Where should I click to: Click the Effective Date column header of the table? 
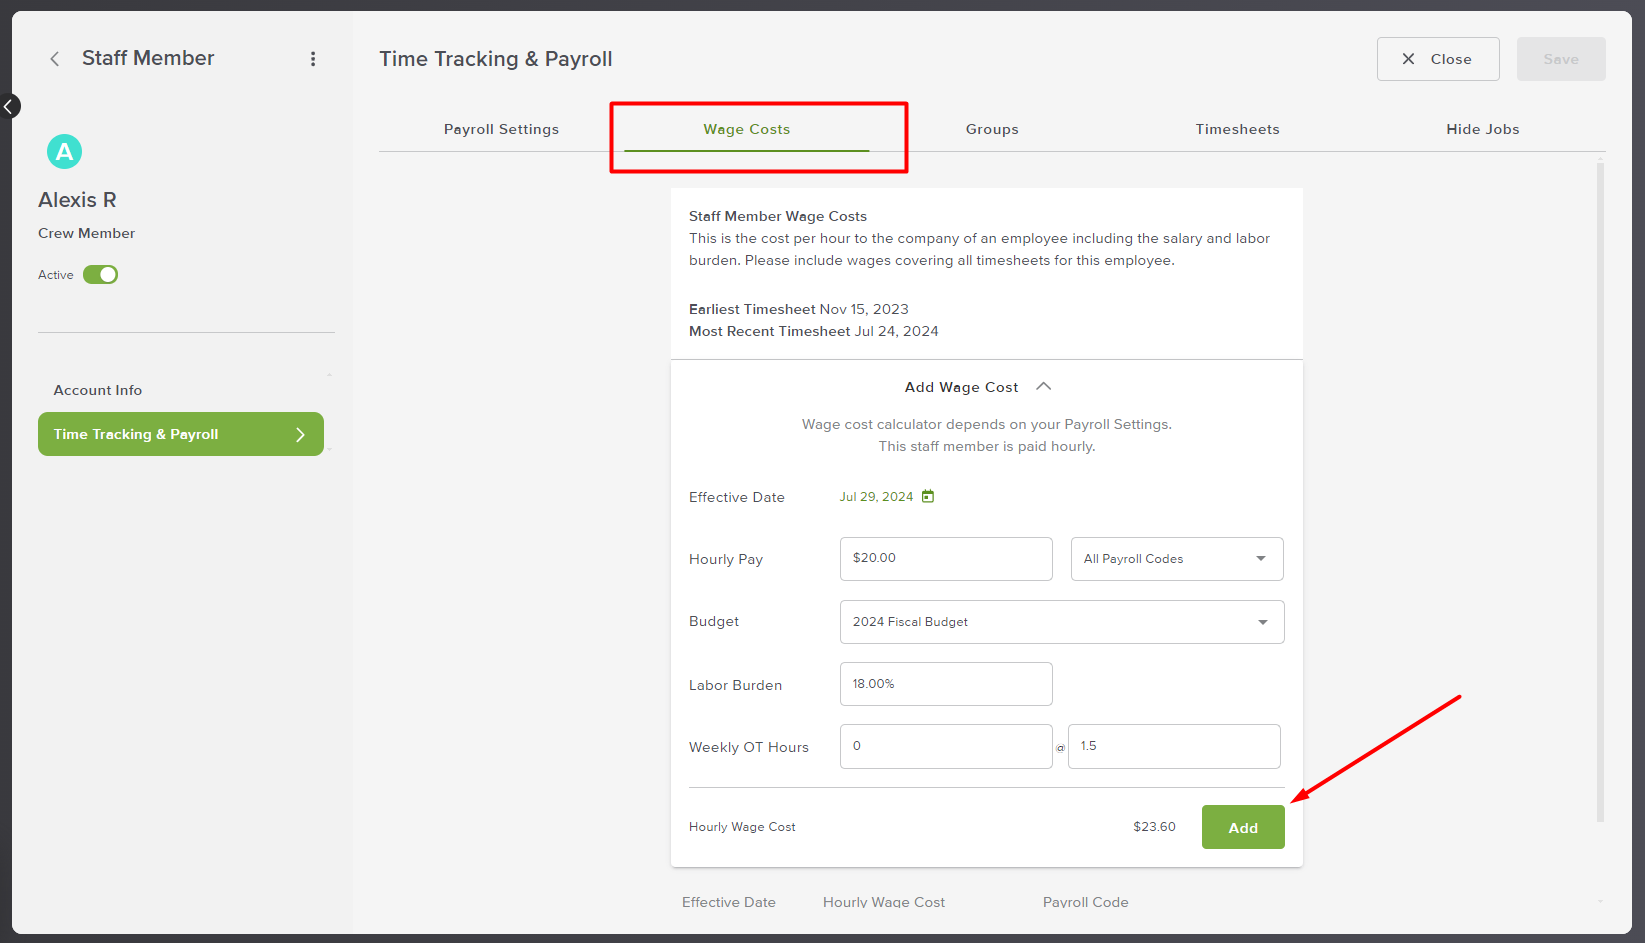(x=729, y=902)
